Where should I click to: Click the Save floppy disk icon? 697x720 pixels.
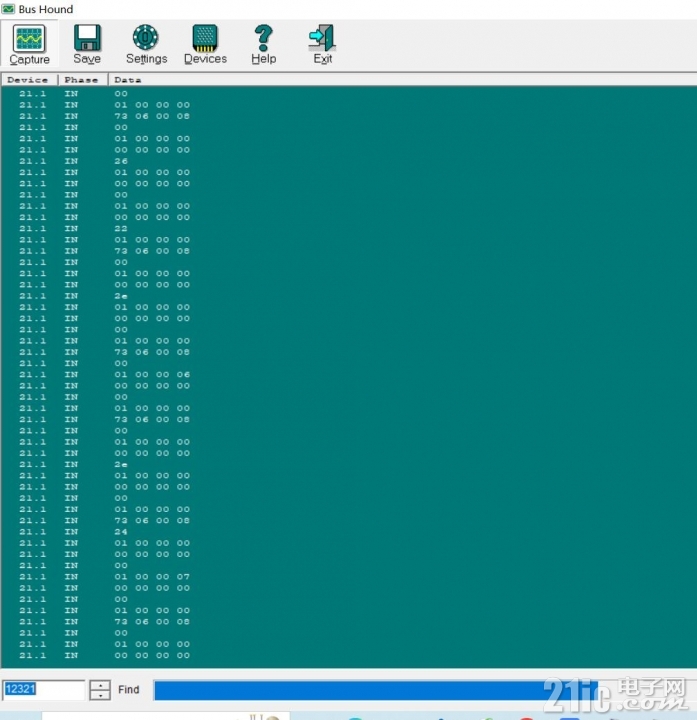[x=87, y=38]
